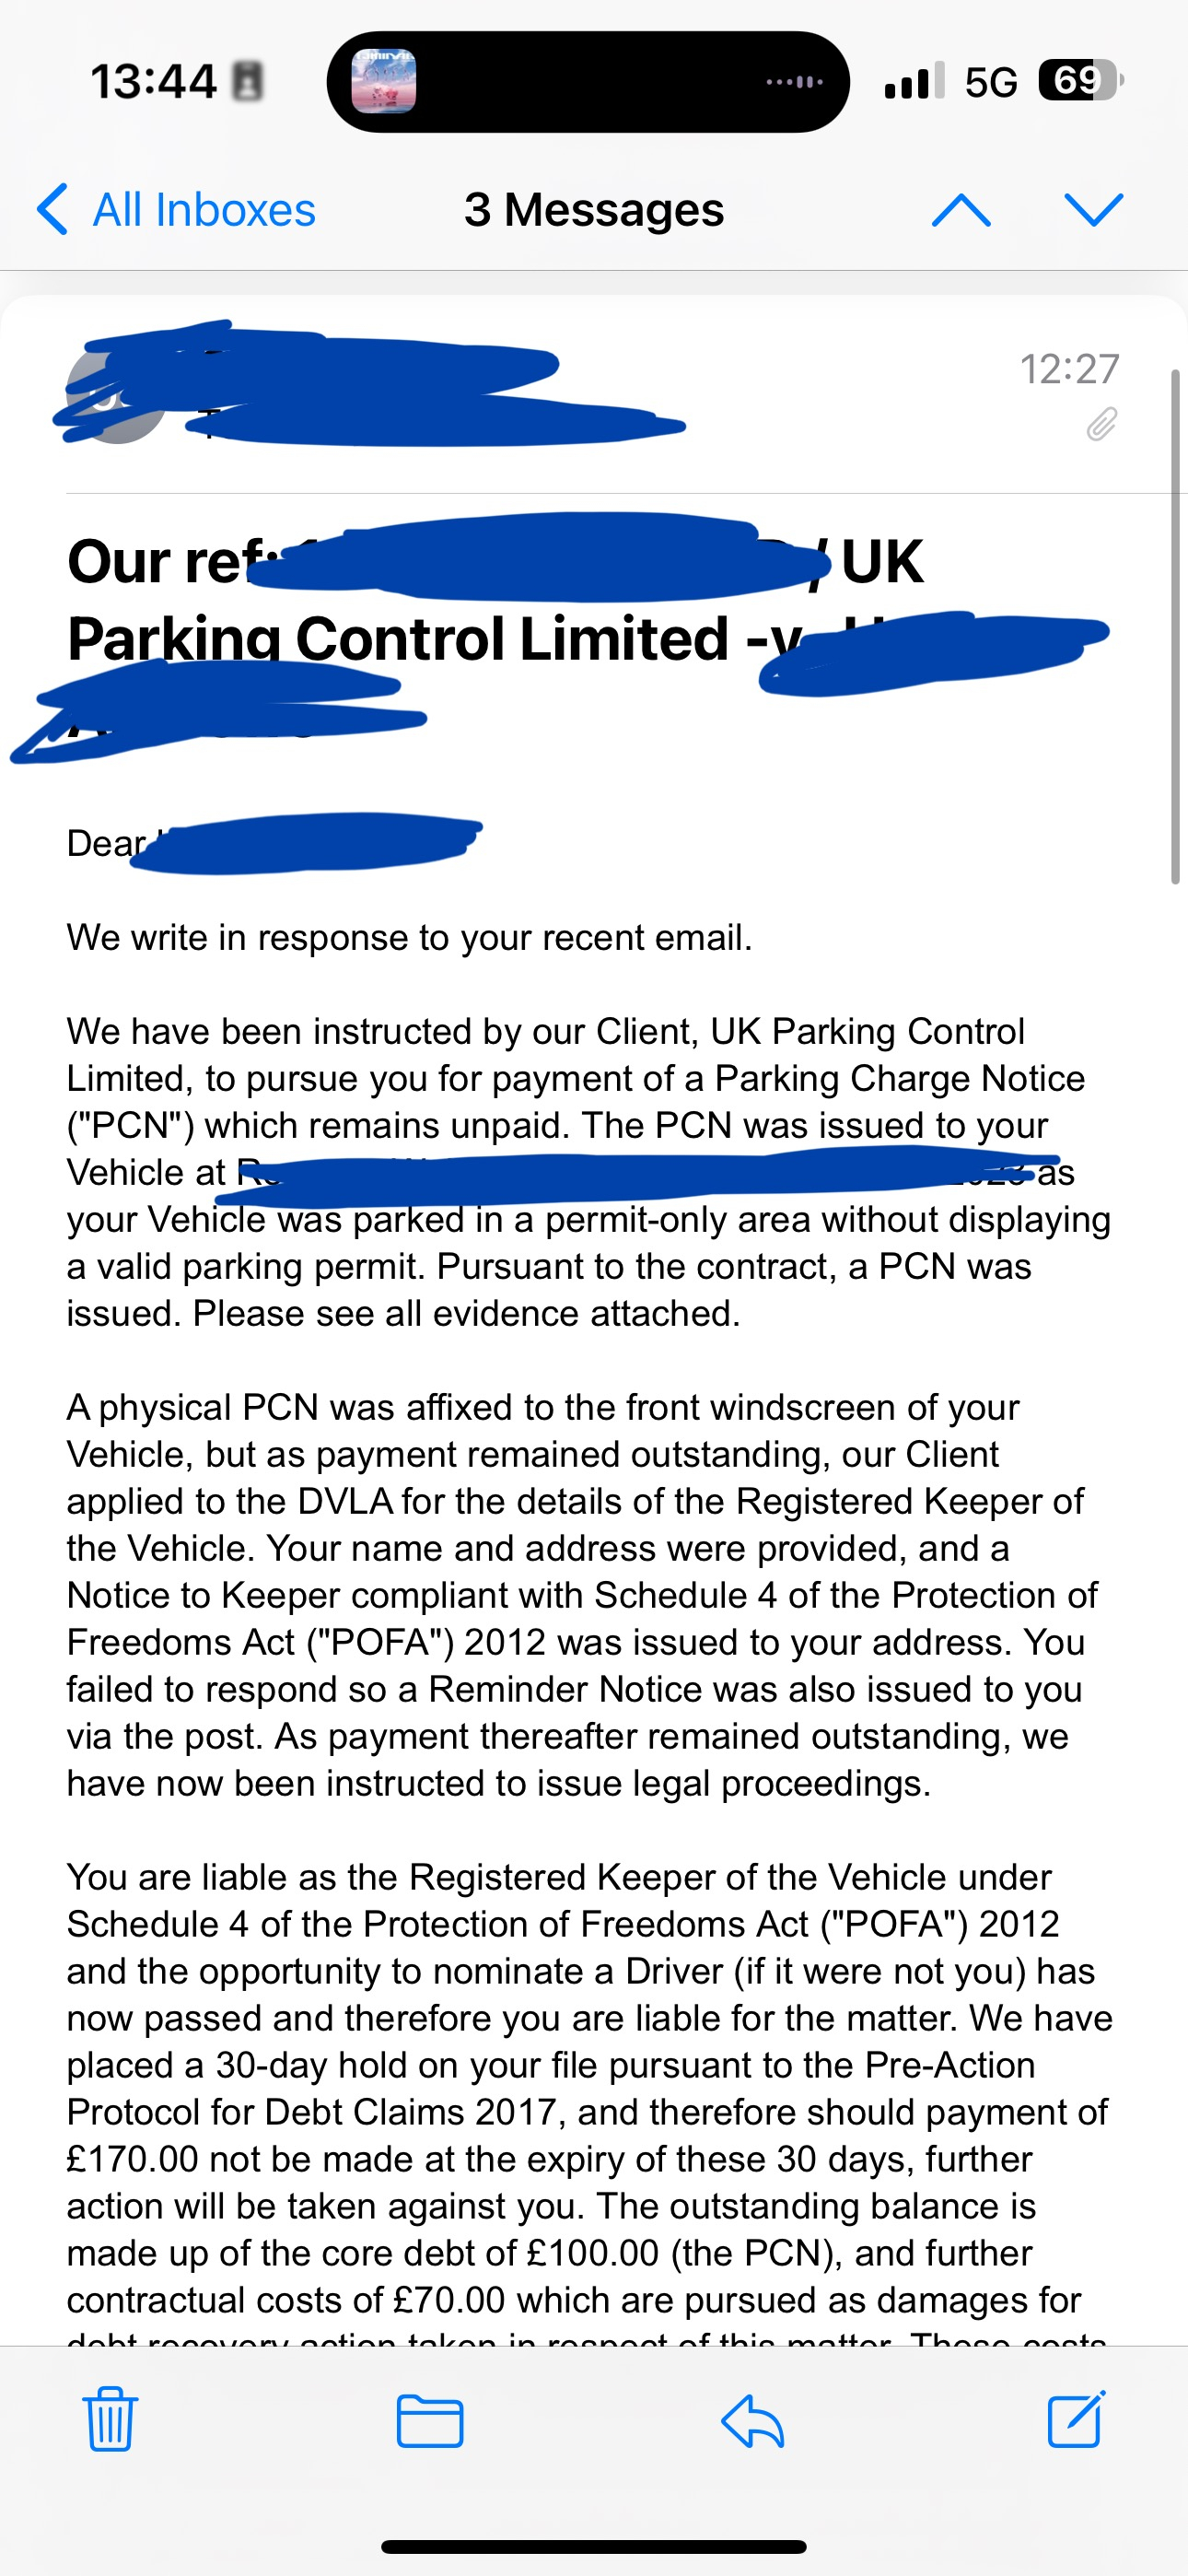Tap the battery indicator in status bar
This screenshot has width=1188, height=2576.
point(1080,80)
